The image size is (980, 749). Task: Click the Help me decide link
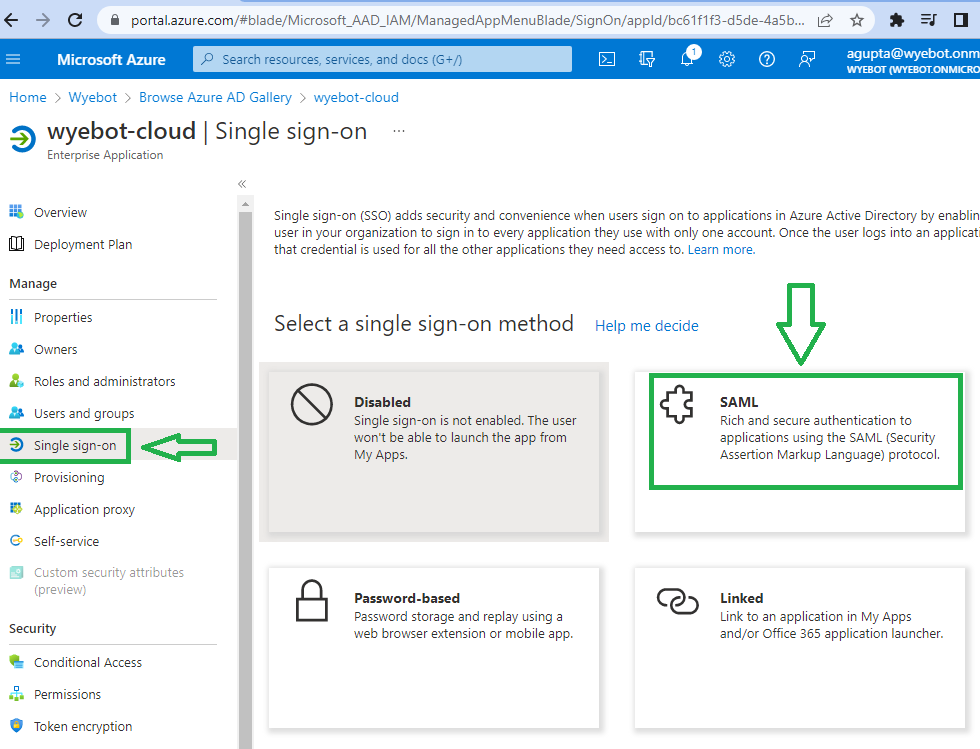pyautogui.click(x=646, y=326)
